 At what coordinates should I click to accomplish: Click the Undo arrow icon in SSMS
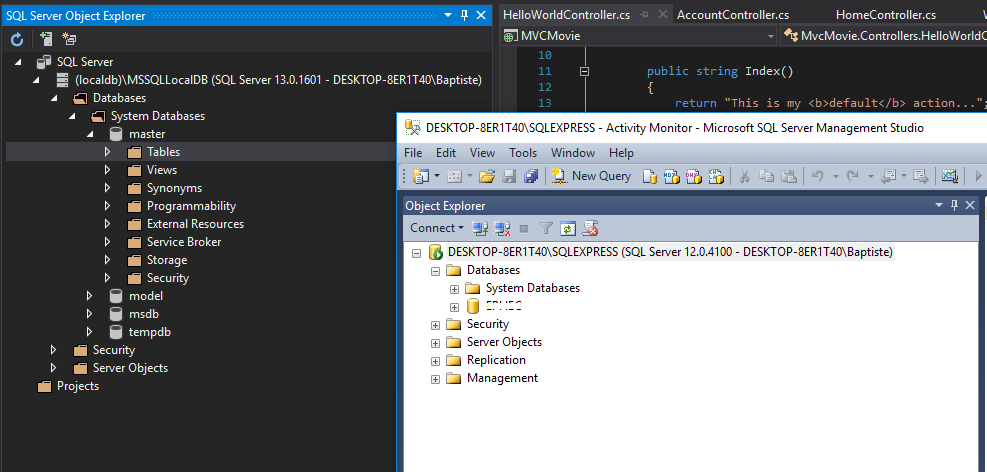click(818, 176)
